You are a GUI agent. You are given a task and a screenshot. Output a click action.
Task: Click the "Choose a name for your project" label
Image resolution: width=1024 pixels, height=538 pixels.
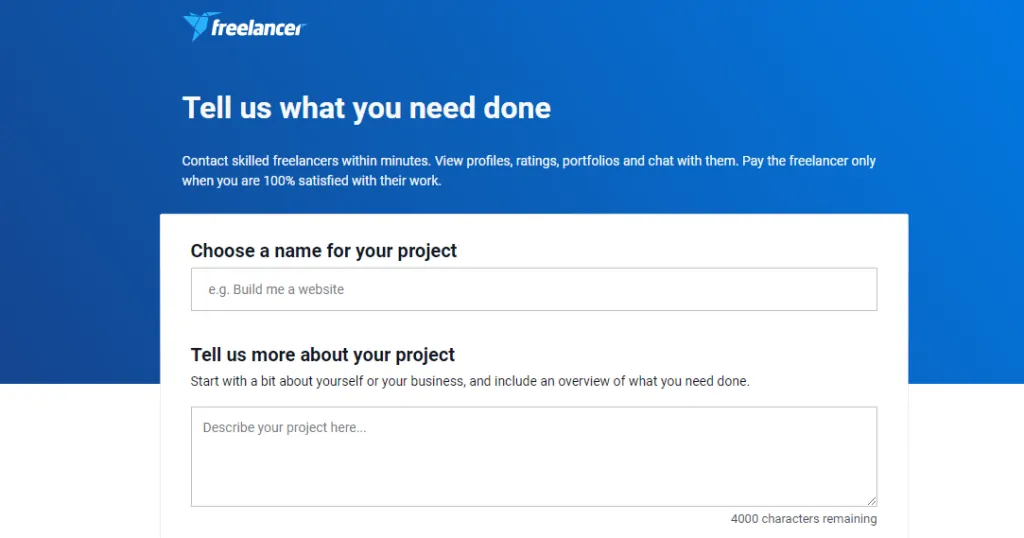click(323, 251)
